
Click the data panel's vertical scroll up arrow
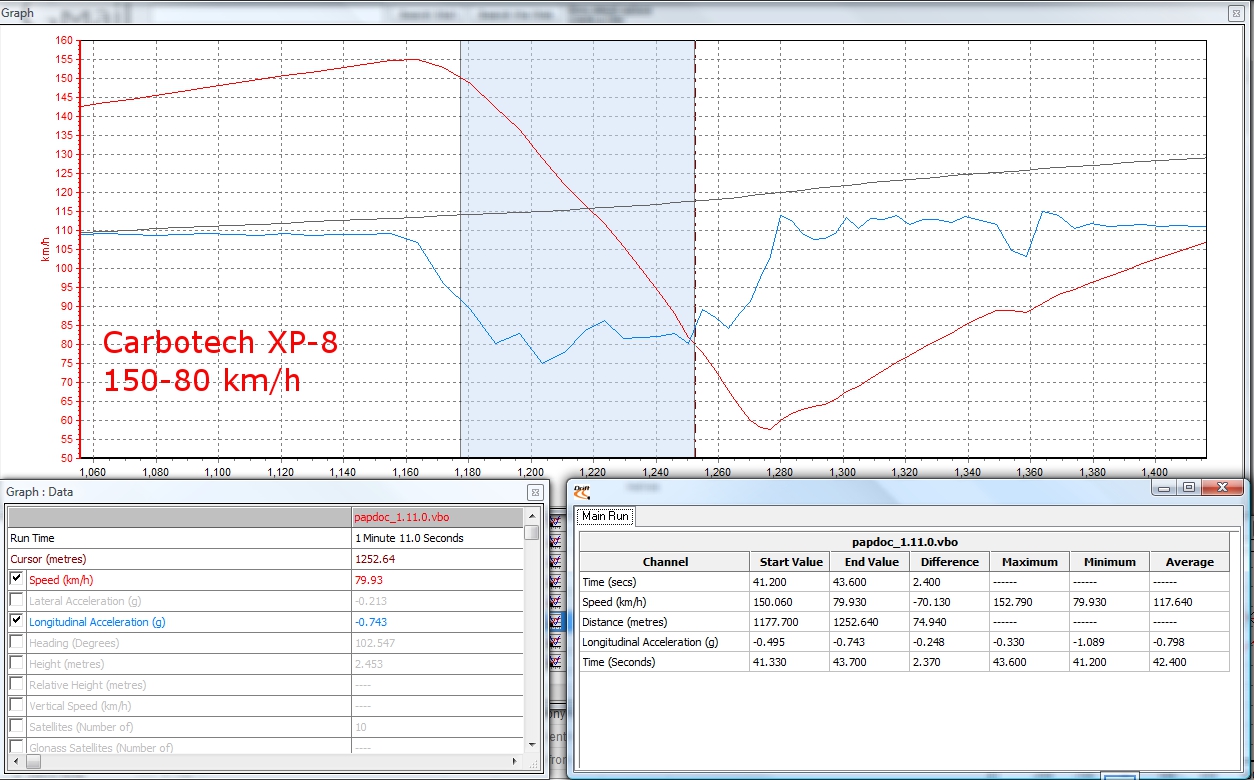tap(532, 516)
